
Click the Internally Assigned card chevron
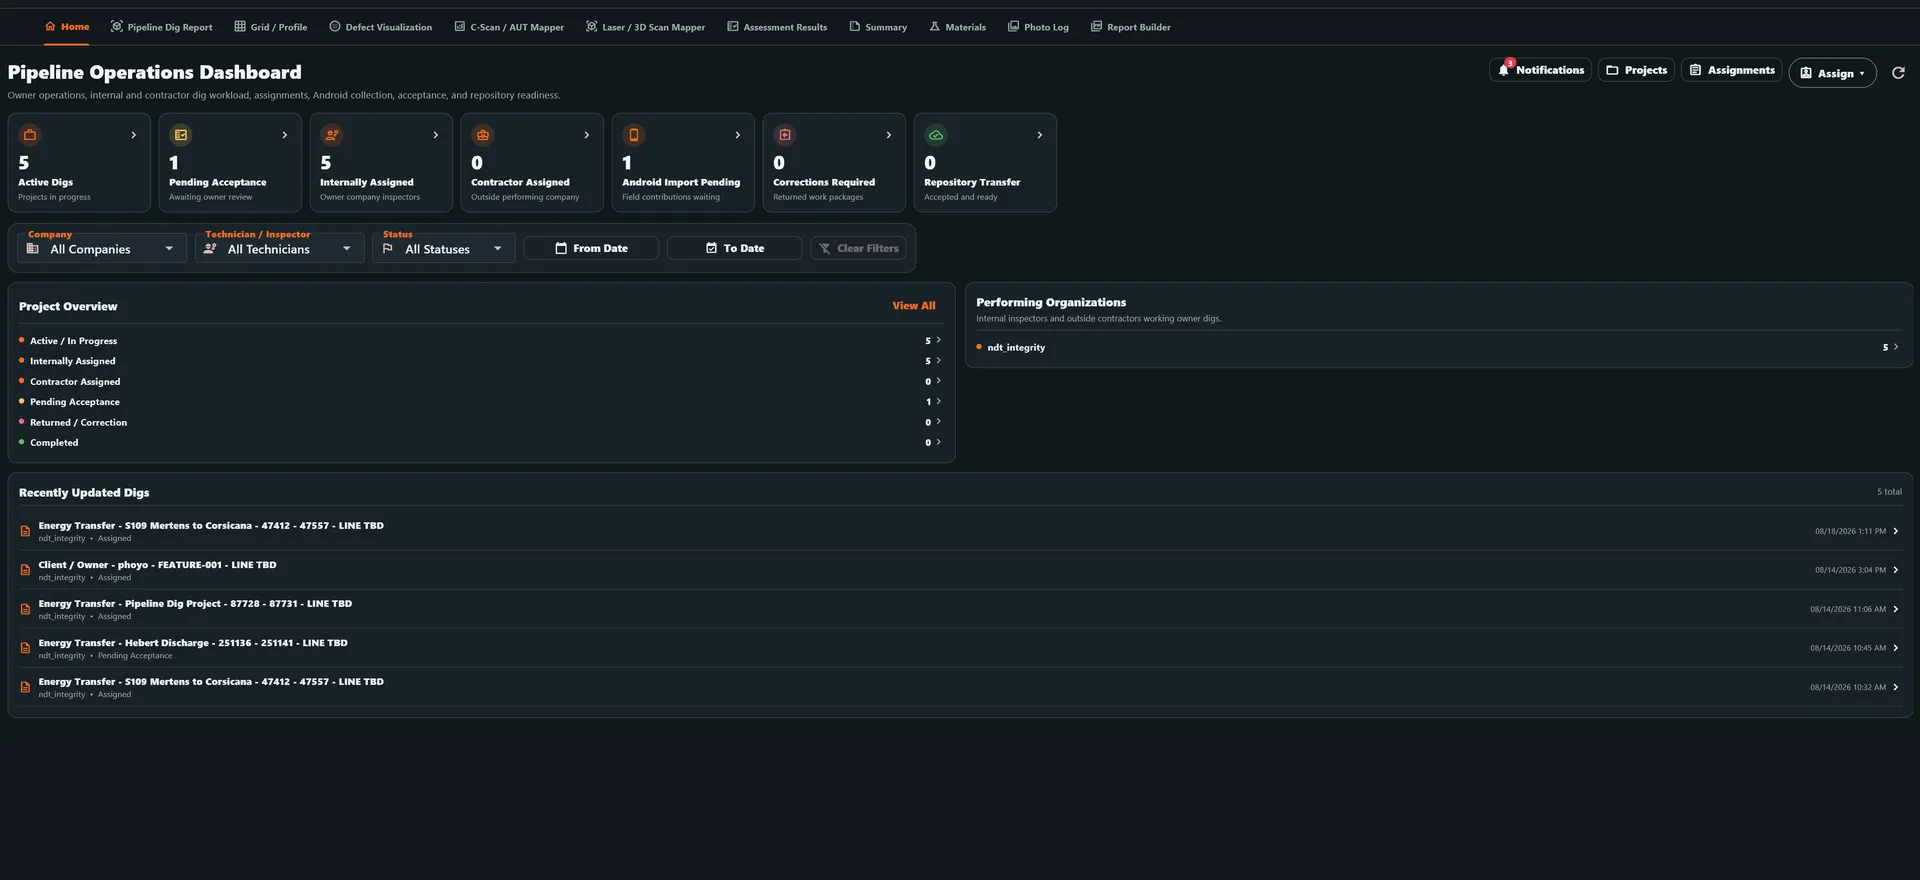point(436,135)
